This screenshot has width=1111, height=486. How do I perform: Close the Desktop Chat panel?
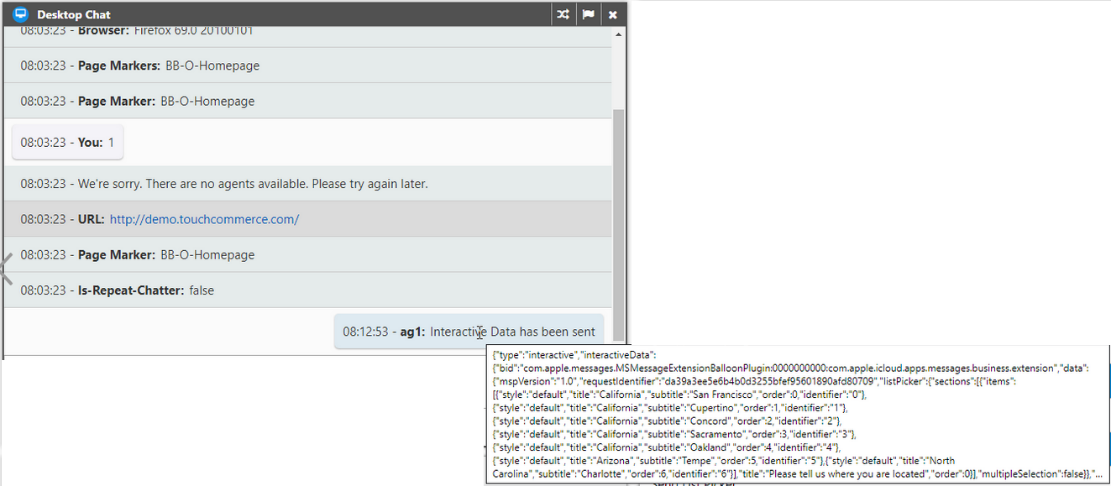click(613, 15)
